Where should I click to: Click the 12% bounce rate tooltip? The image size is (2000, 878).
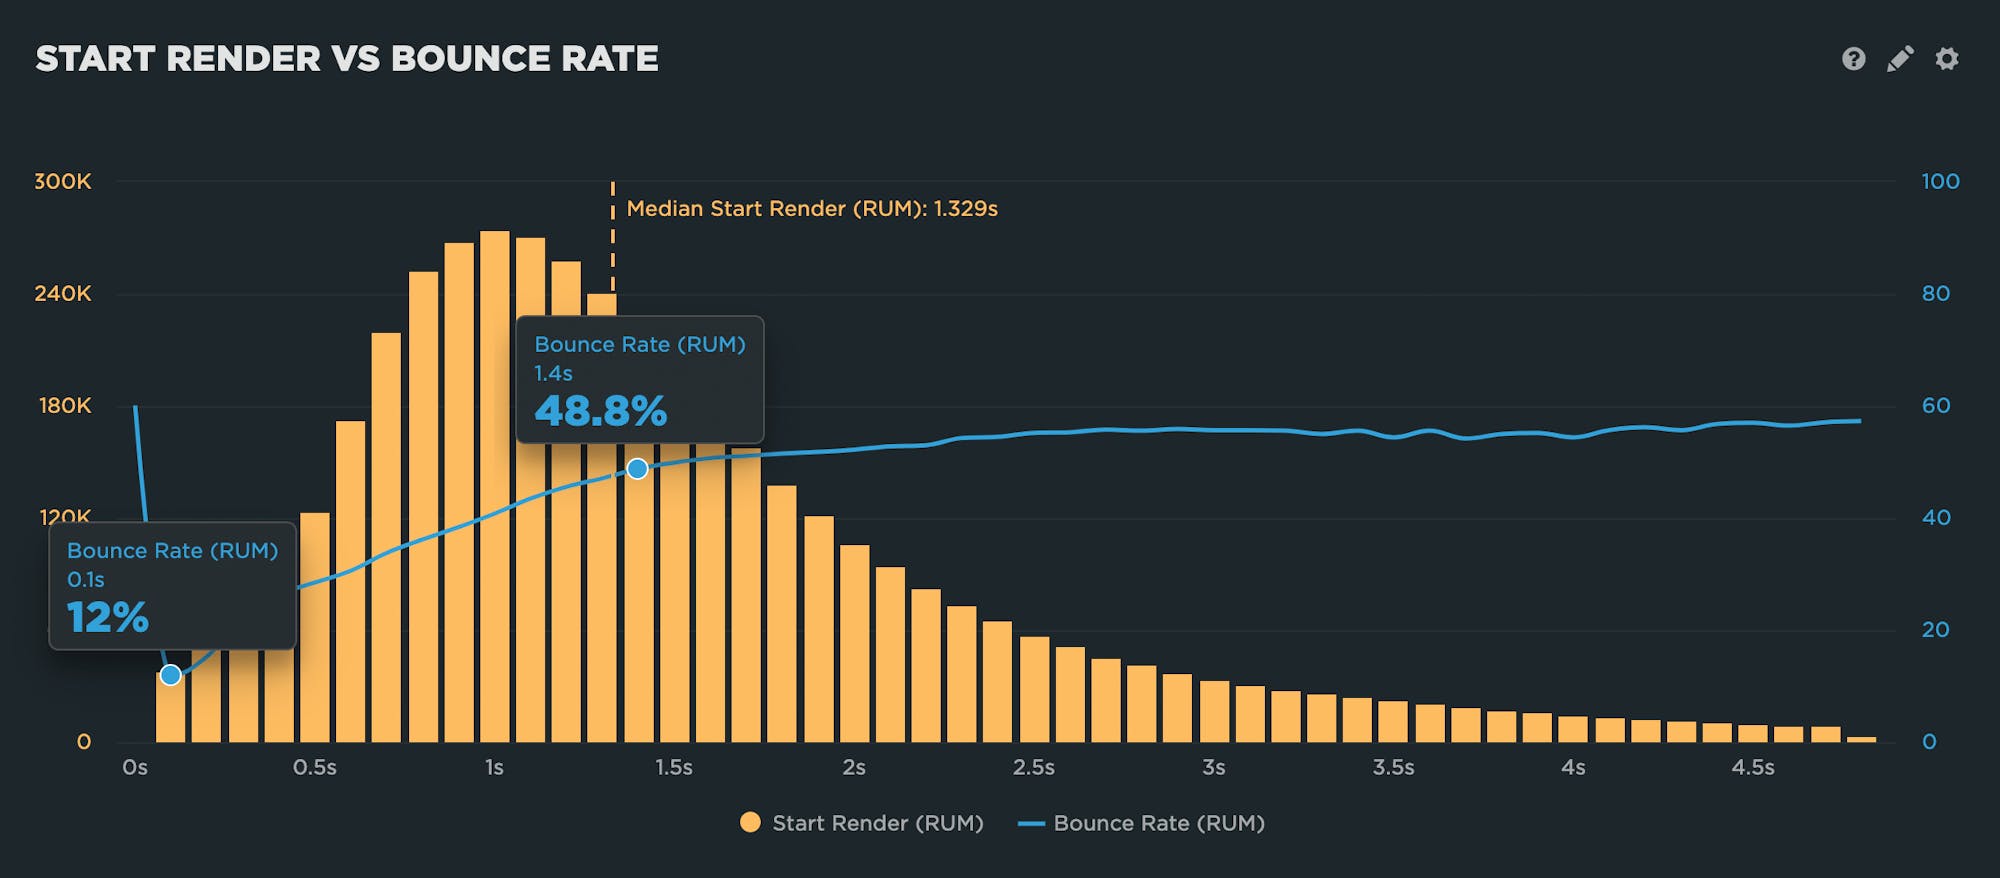click(172, 586)
